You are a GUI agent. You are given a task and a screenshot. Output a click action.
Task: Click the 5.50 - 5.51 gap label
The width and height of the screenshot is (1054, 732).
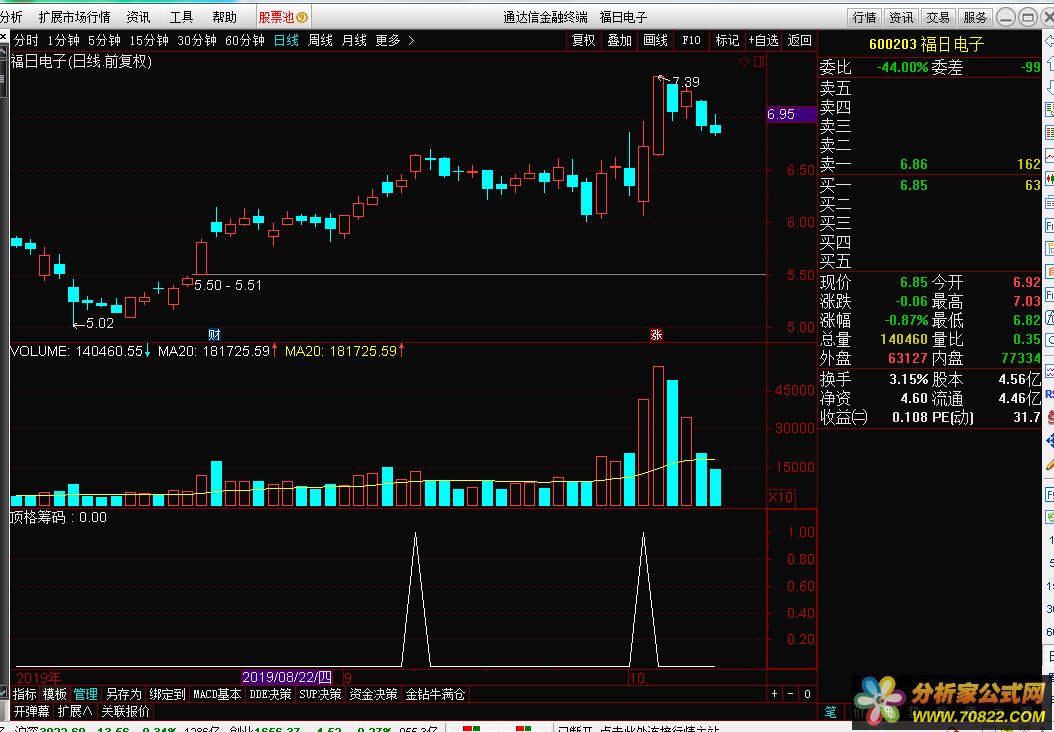click(x=228, y=285)
